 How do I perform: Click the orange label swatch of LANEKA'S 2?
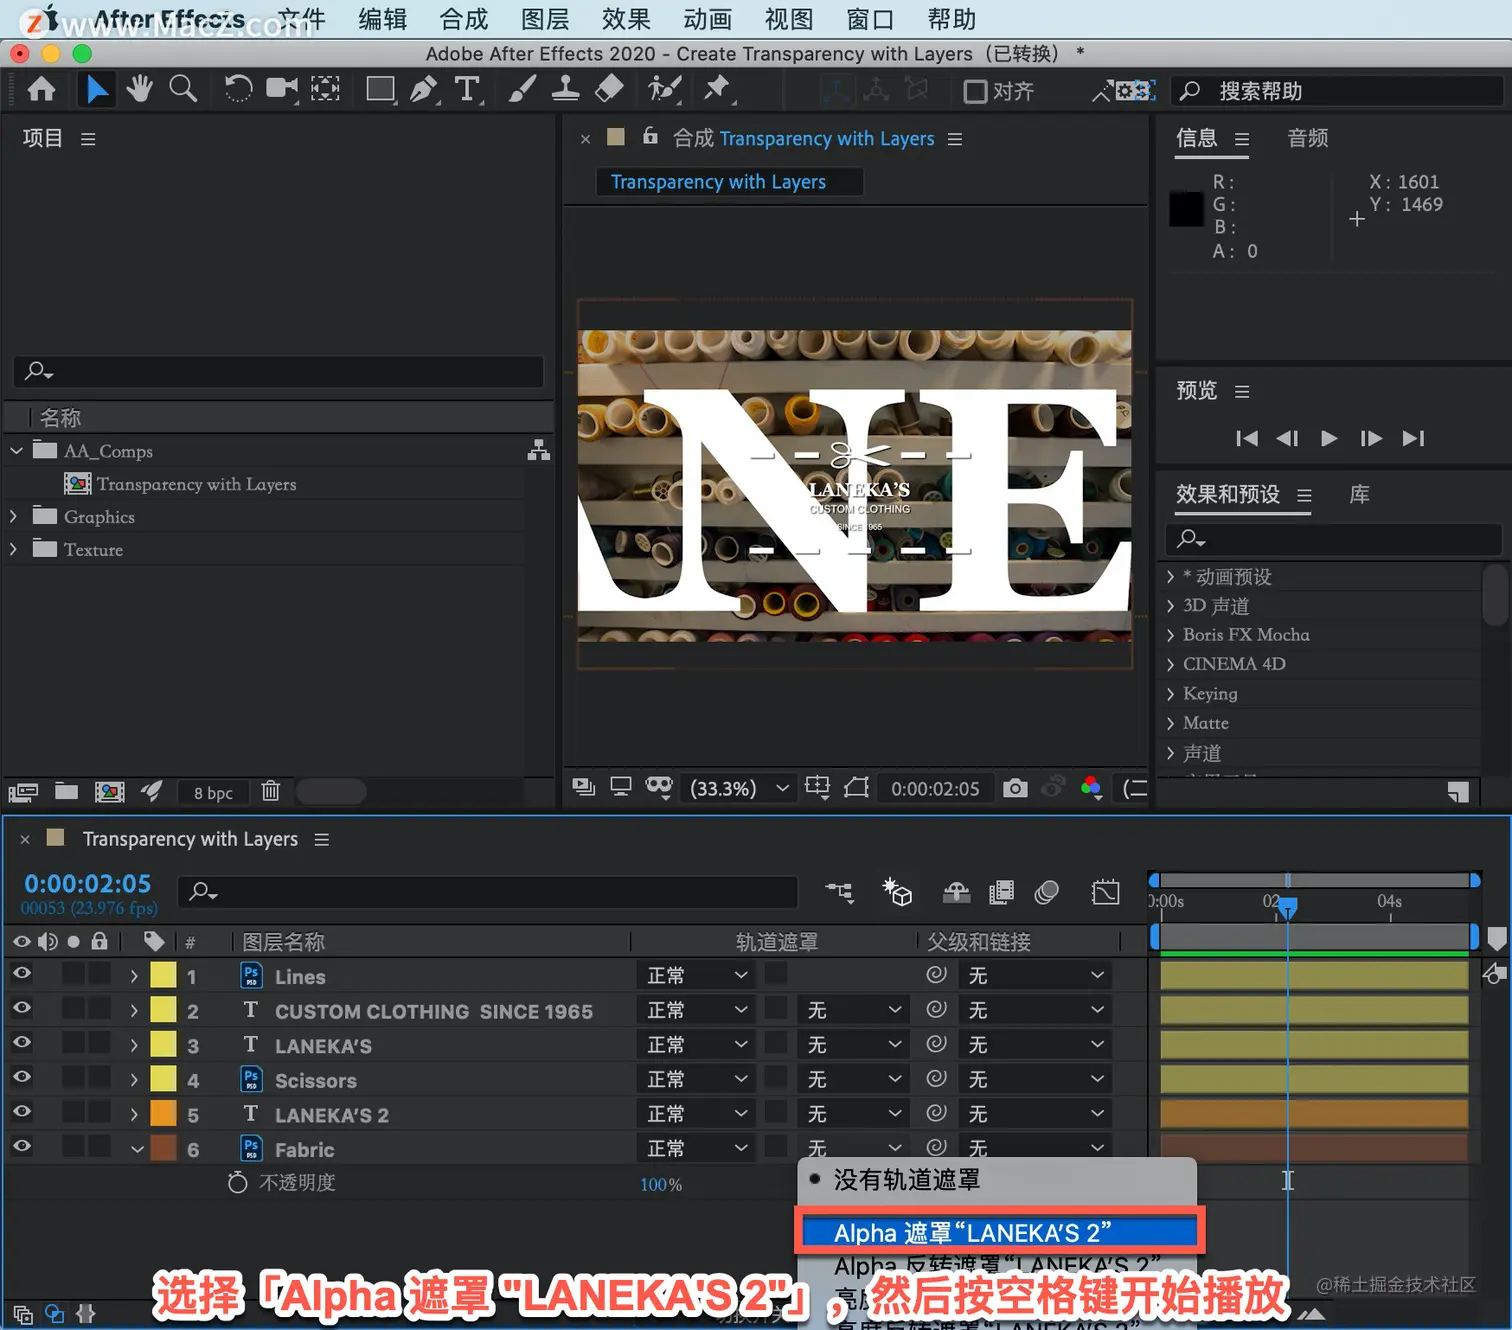pyautogui.click(x=163, y=1113)
